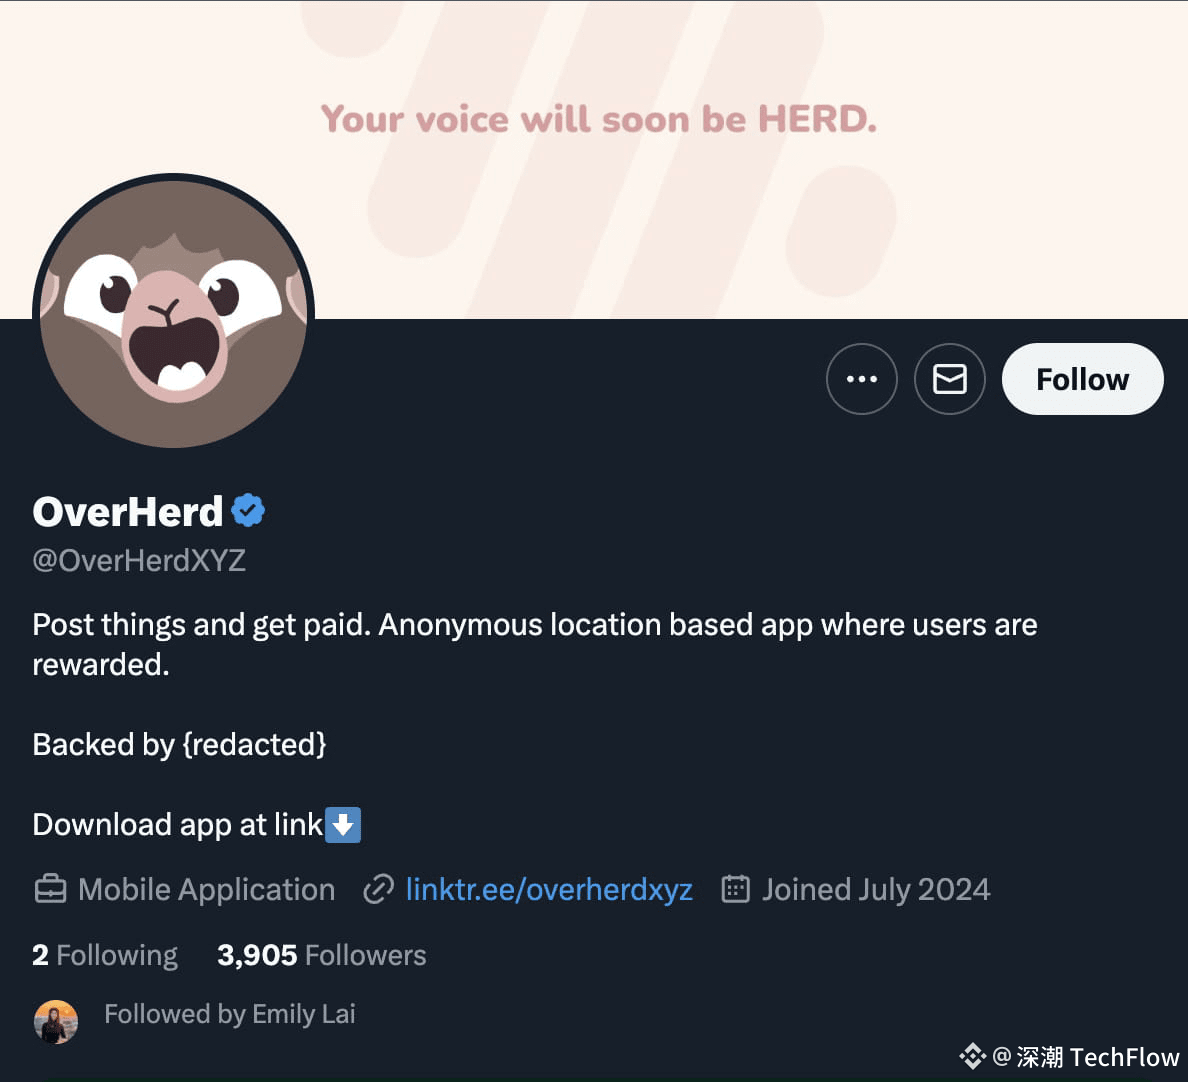Click the envelope message icon

949,379
